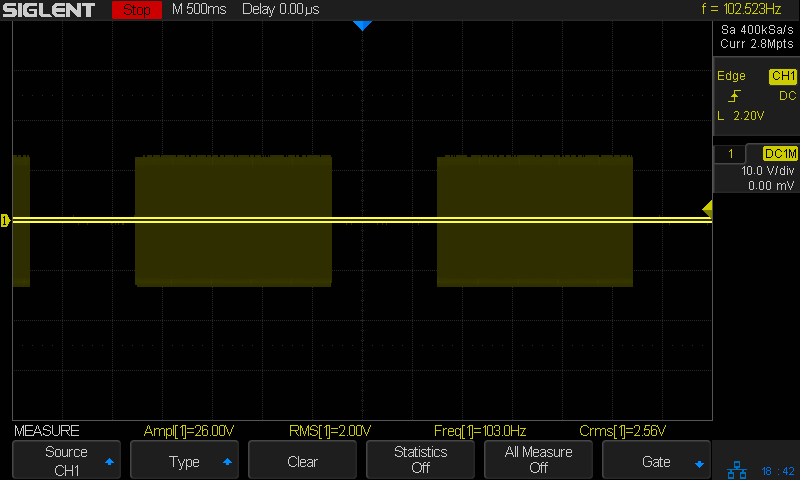The height and width of the screenshot is (480, 800).
Task: Click the channel 1 ground marker on left edge
Action: click(5, 220)
